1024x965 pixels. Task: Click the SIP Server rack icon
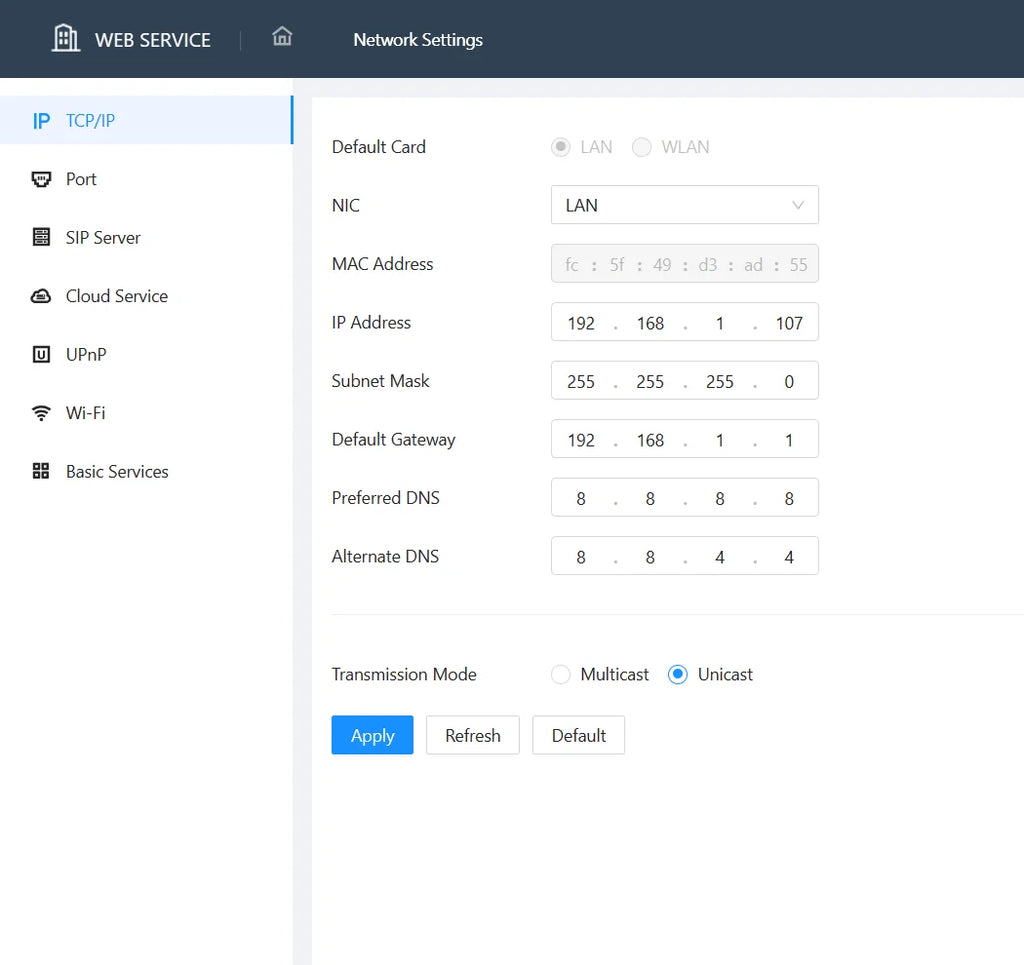pyautogui.click(x=41, y=237)
